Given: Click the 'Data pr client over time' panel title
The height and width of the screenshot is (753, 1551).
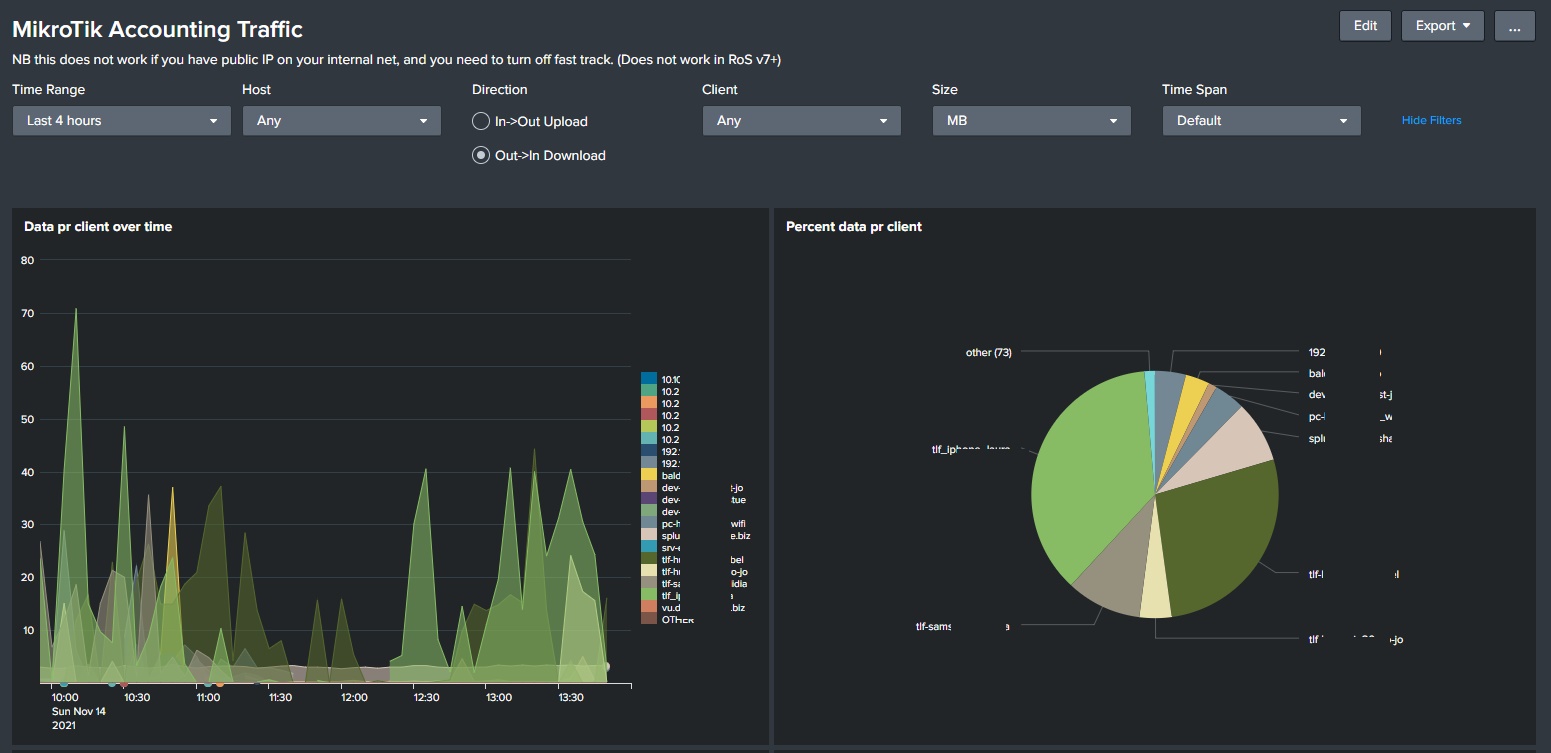Looking at the screenshot, I should tap(98, 227).
